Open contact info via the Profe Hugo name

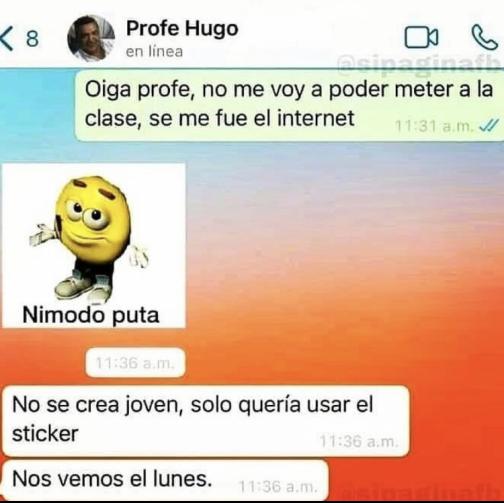182,29
